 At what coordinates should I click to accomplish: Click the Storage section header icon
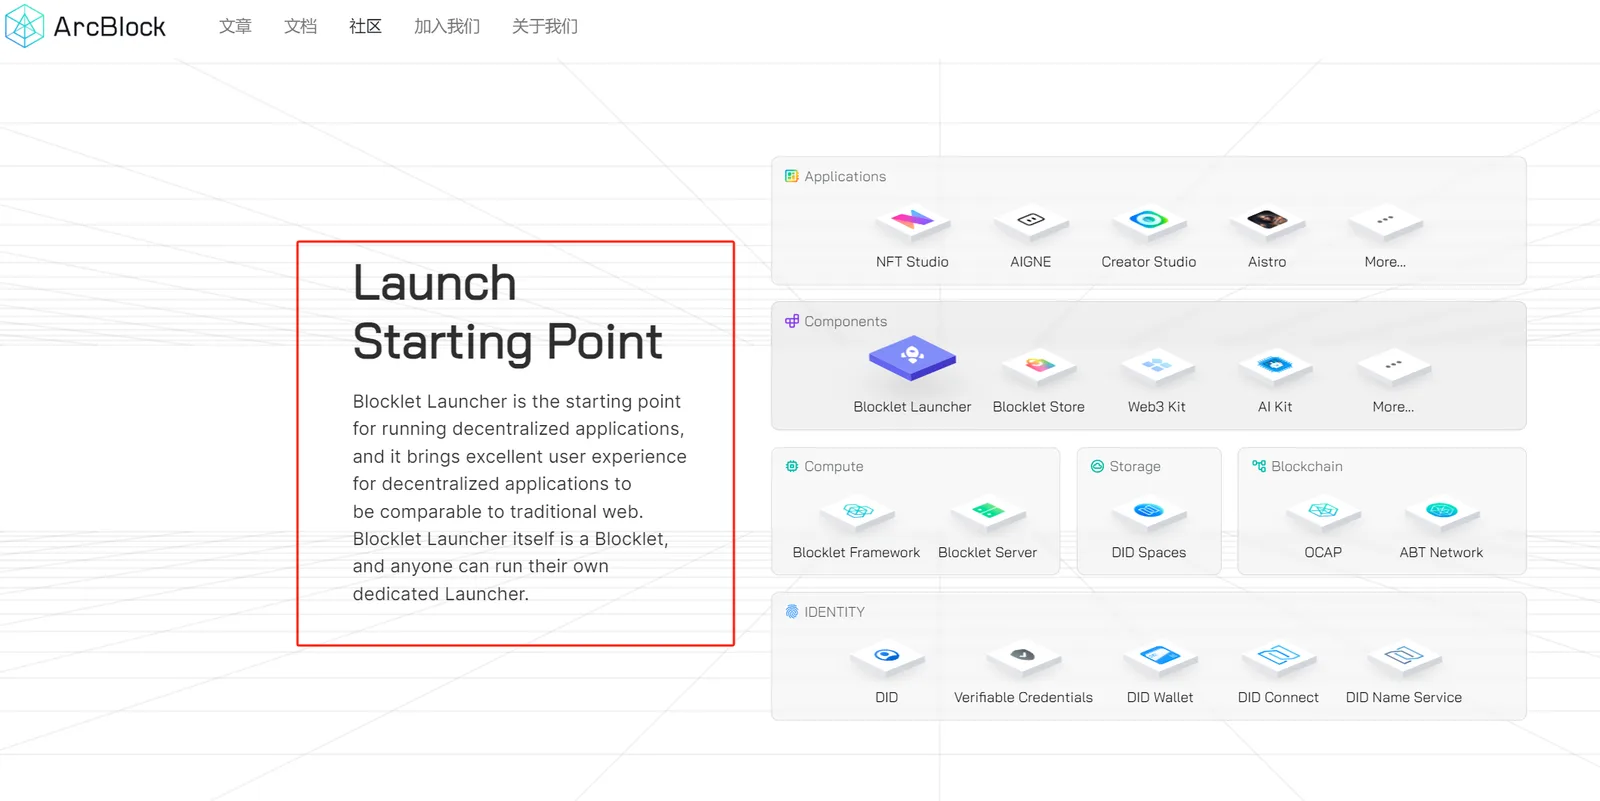tap(1097, 466)
